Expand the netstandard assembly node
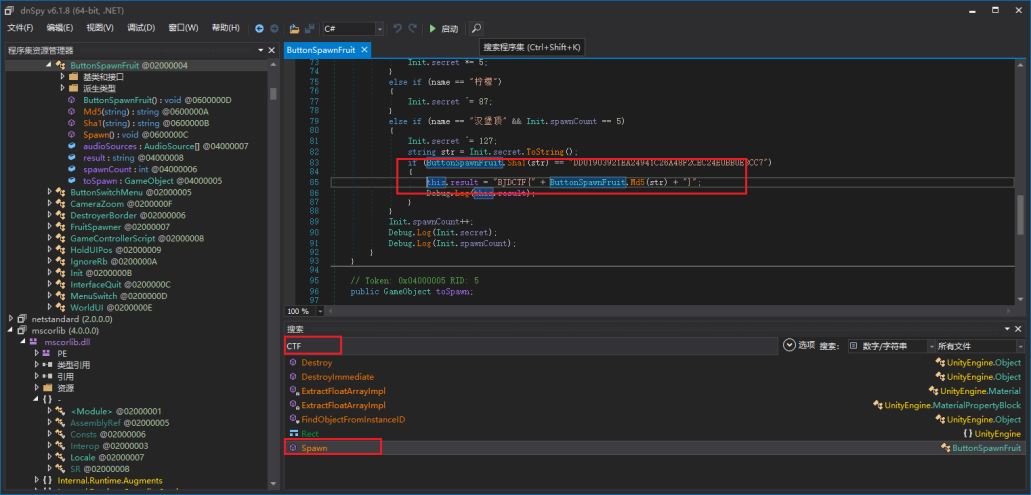Image resolution: width=1031 pixels, height=495 pixels. click(x=9, y=318)
